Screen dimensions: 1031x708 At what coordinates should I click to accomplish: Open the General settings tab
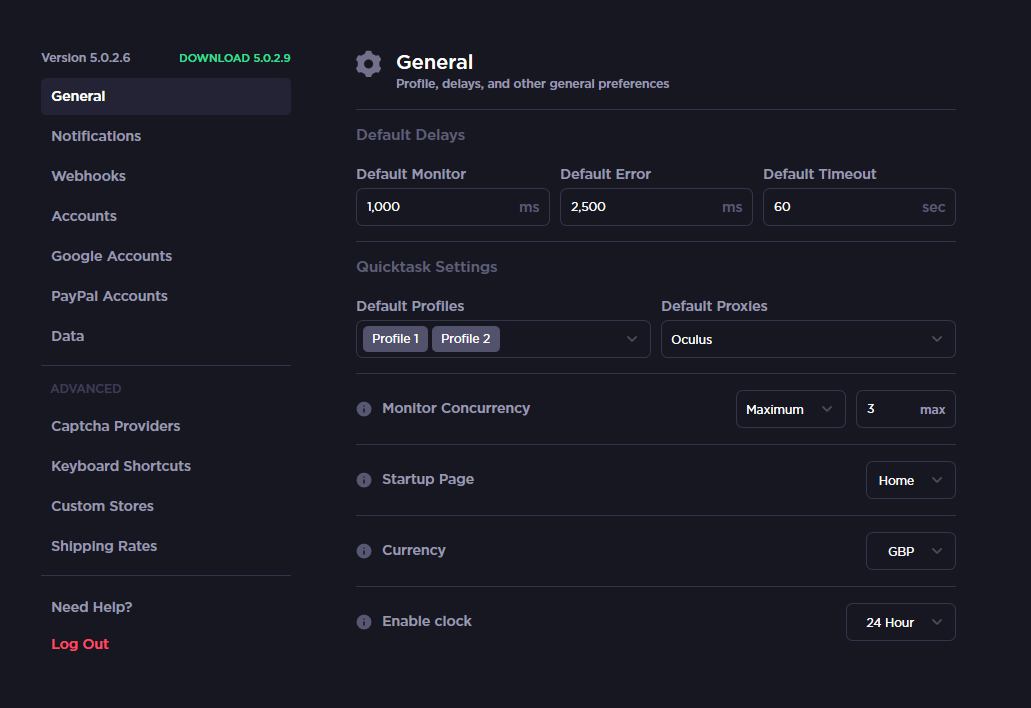pos(166,97)
